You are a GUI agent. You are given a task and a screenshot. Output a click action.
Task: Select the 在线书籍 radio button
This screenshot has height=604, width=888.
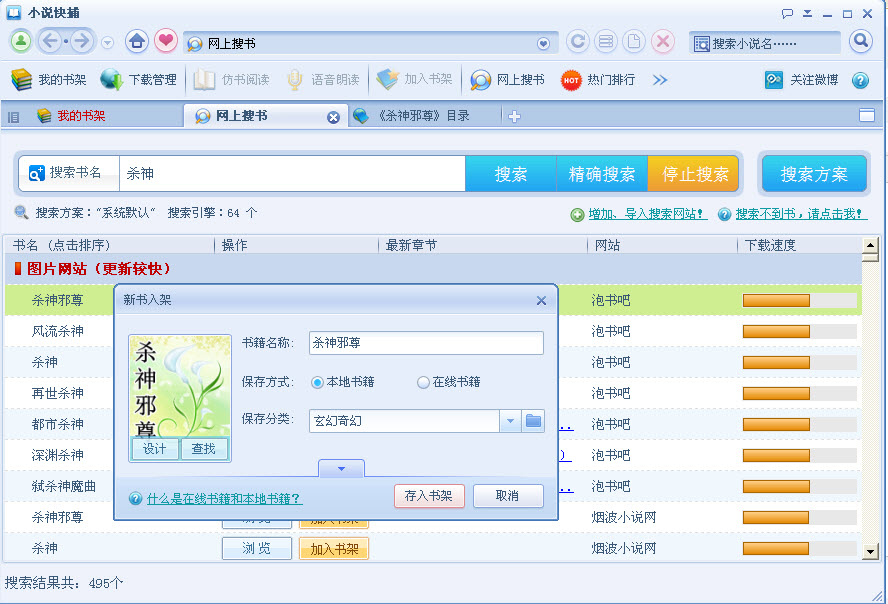point(423,383)
